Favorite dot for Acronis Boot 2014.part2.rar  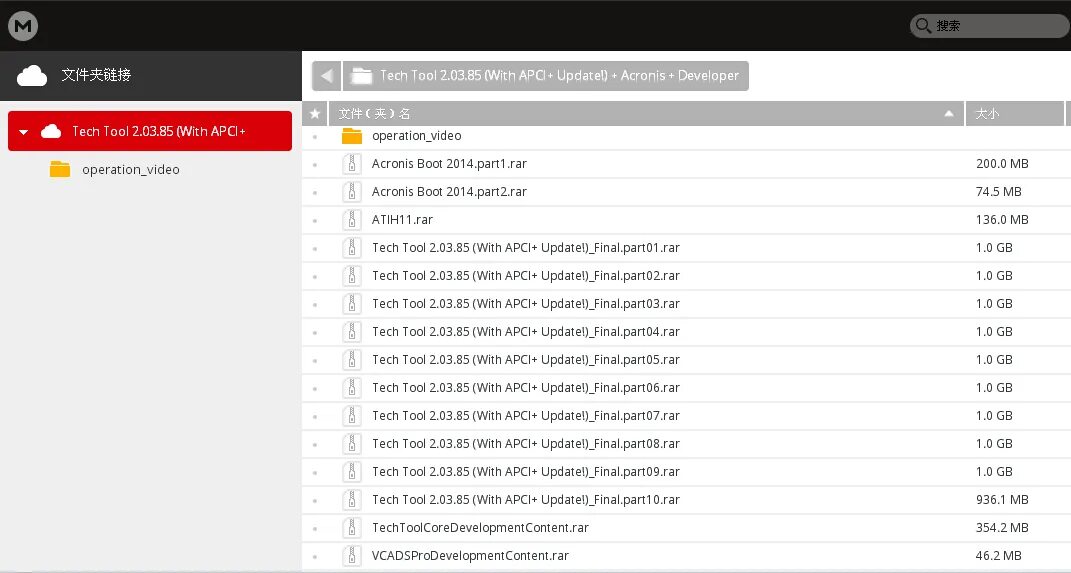[315, 193]
